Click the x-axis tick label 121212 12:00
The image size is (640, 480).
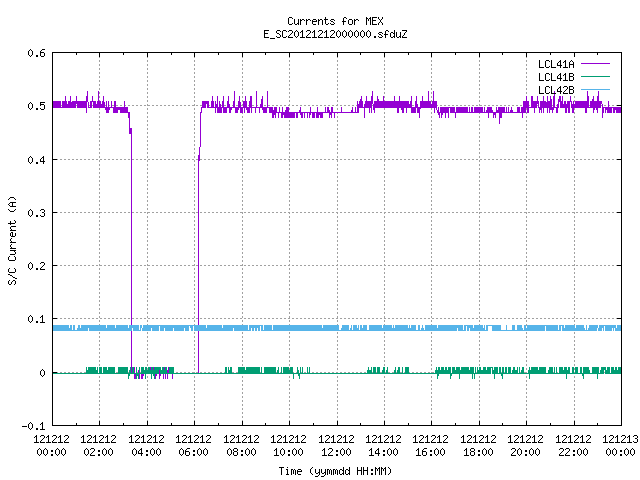point(336,446)
